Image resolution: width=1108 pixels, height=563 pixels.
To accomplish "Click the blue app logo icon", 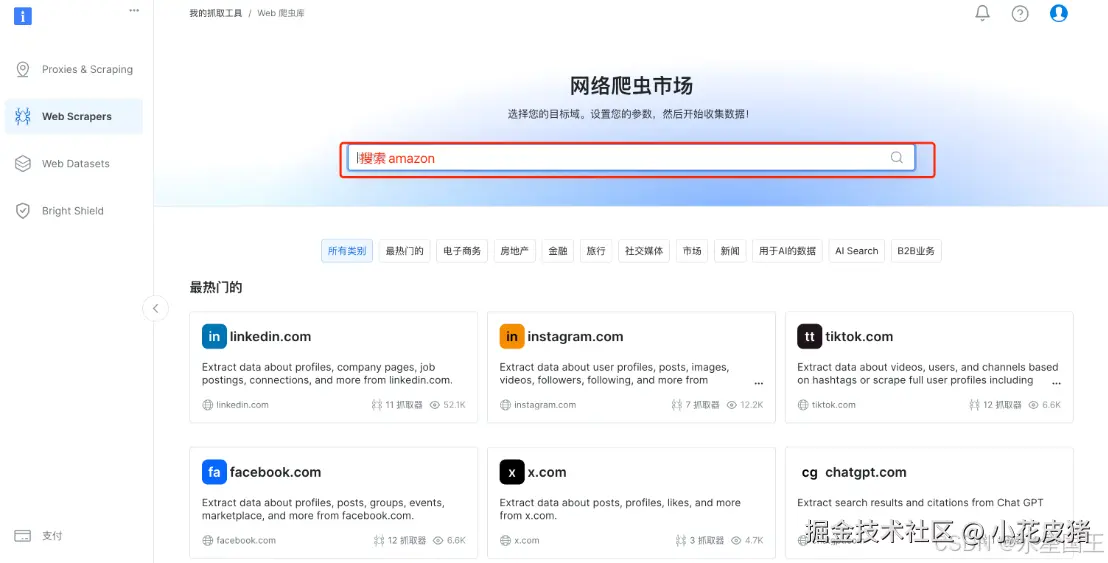I will point(23,16).
